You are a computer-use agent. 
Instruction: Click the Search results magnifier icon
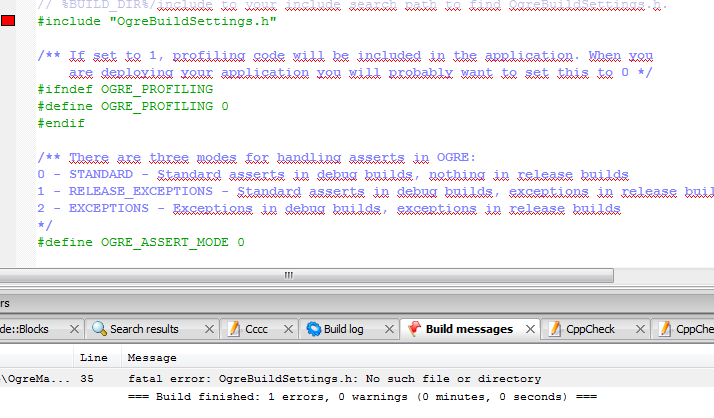pos(99,328)
